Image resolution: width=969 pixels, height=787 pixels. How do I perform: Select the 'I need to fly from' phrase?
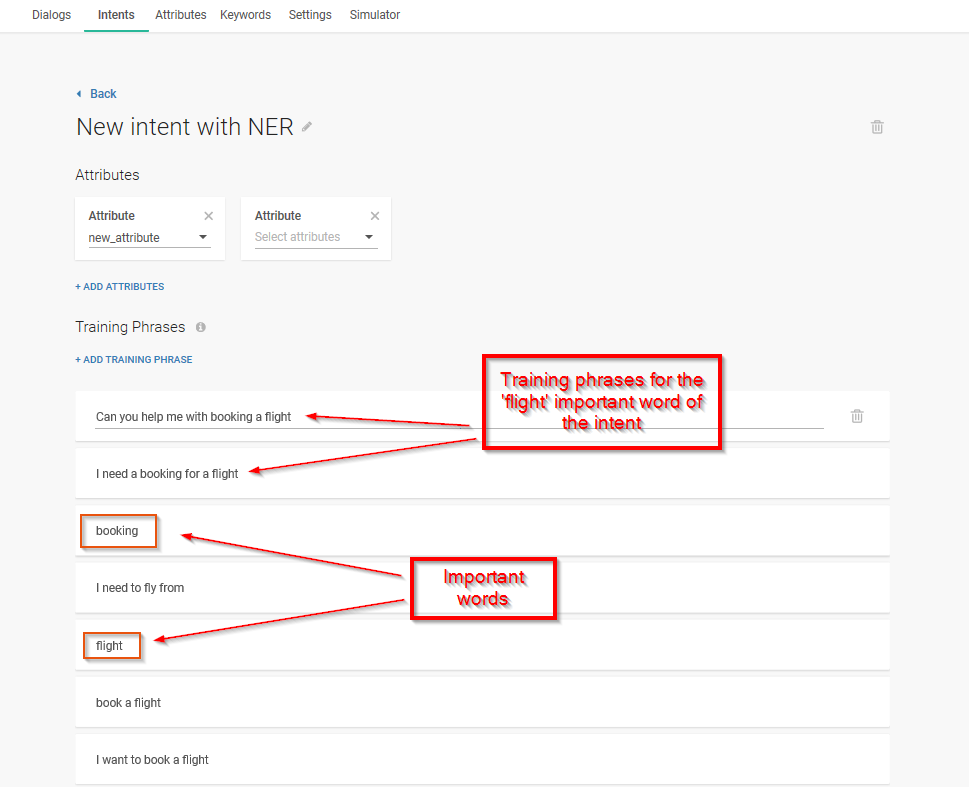point(140,588)
